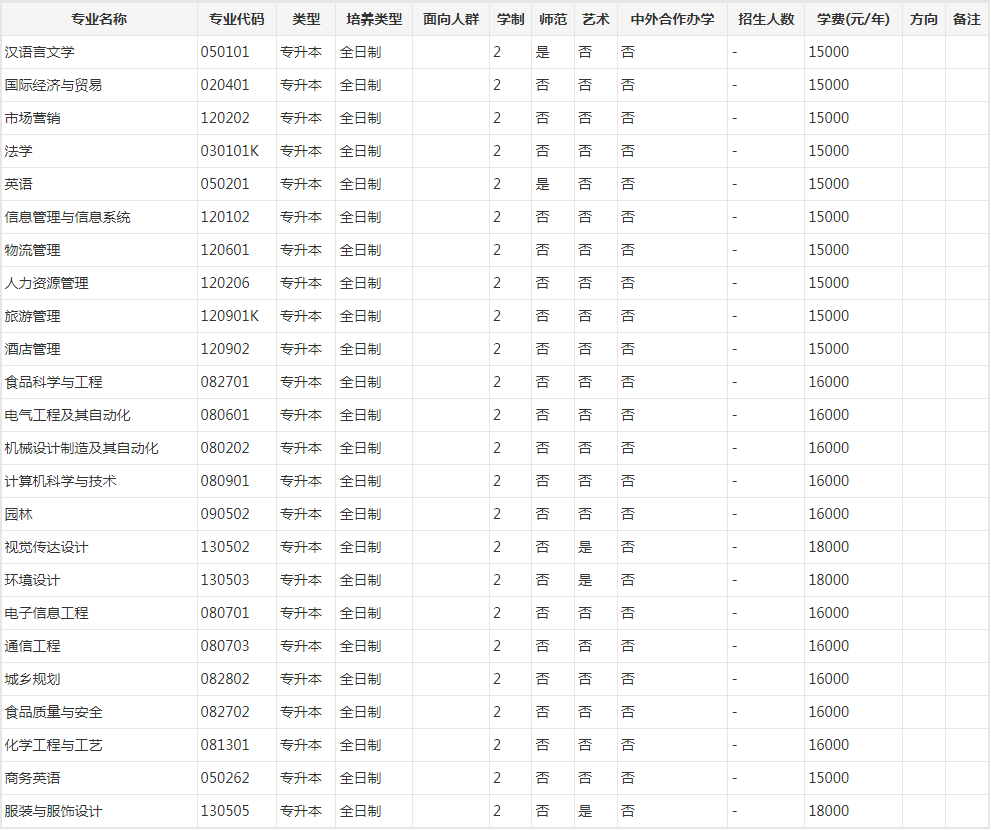Select the 酒店管理 major name
991x830 pixels.
tap(32, 349)
